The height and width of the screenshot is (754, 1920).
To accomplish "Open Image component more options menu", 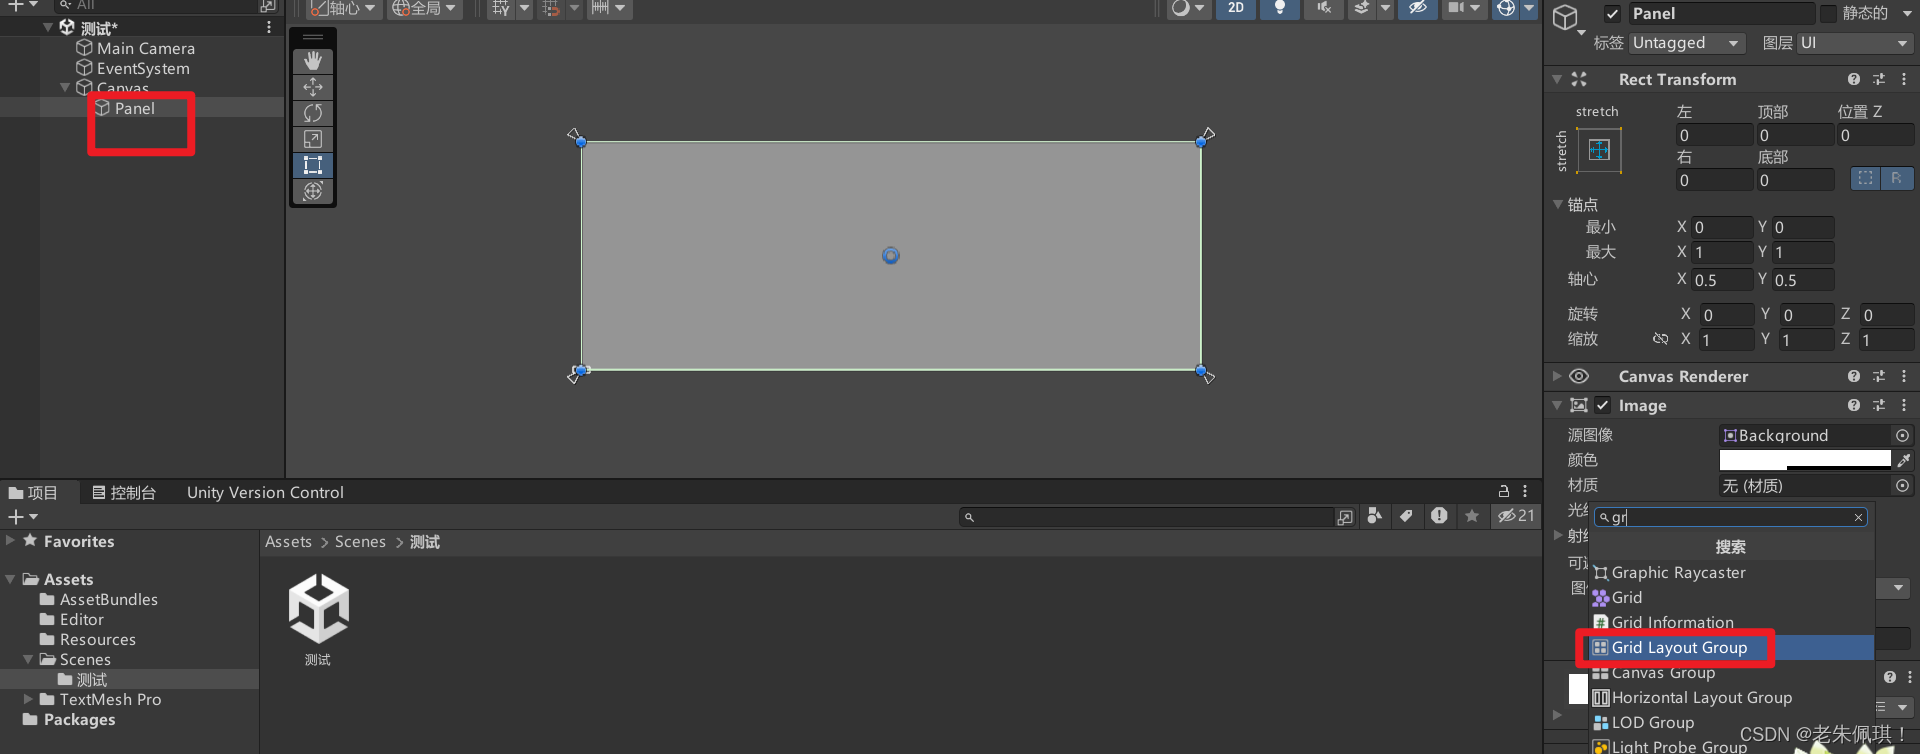I will coord(1904,405).
